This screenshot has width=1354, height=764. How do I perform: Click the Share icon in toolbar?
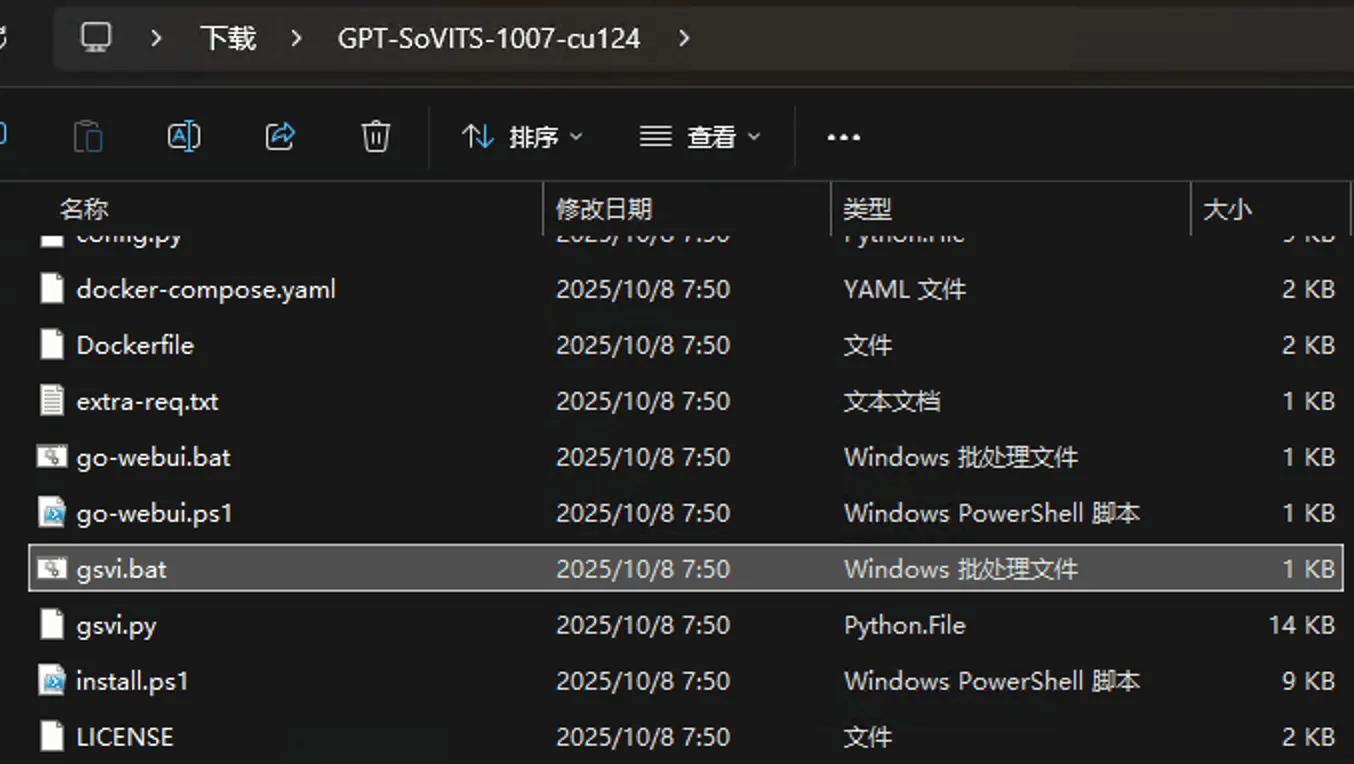(x=280, y=136)
